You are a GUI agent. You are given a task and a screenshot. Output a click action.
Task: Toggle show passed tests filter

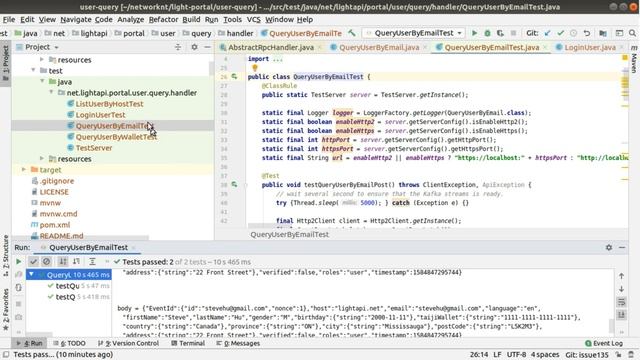click(33, 262)
